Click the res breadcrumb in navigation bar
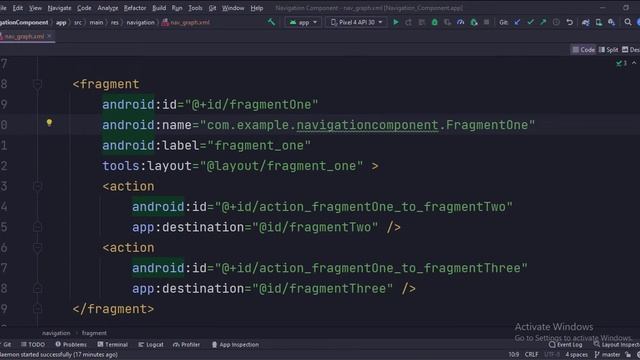 (115, 22)
